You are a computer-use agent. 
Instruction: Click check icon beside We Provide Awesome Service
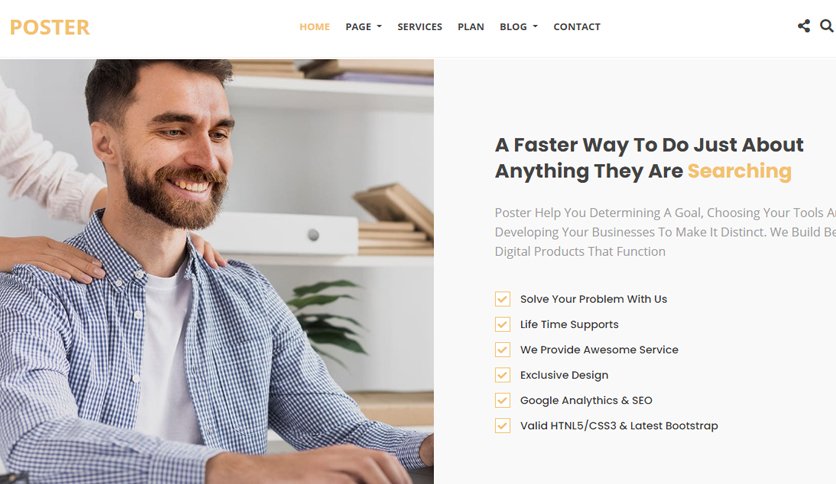pos(502,350)
